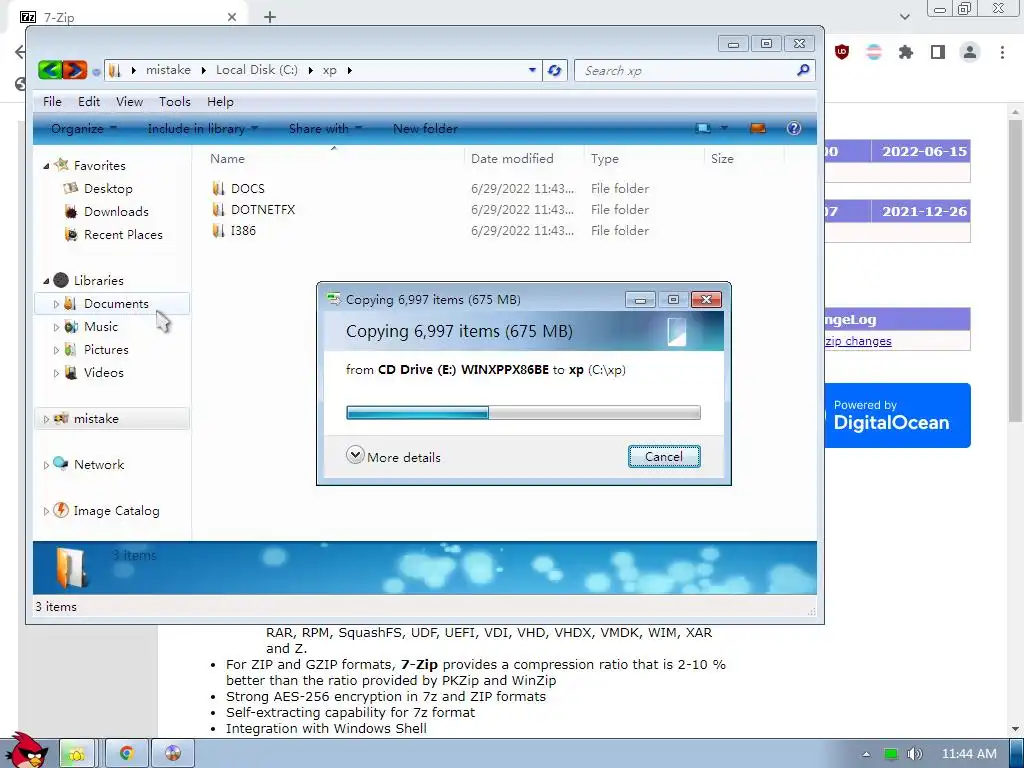Screen dimensions: 1024x768
Task: Click the green back arrow in Explorer
Action: (50, 70)
